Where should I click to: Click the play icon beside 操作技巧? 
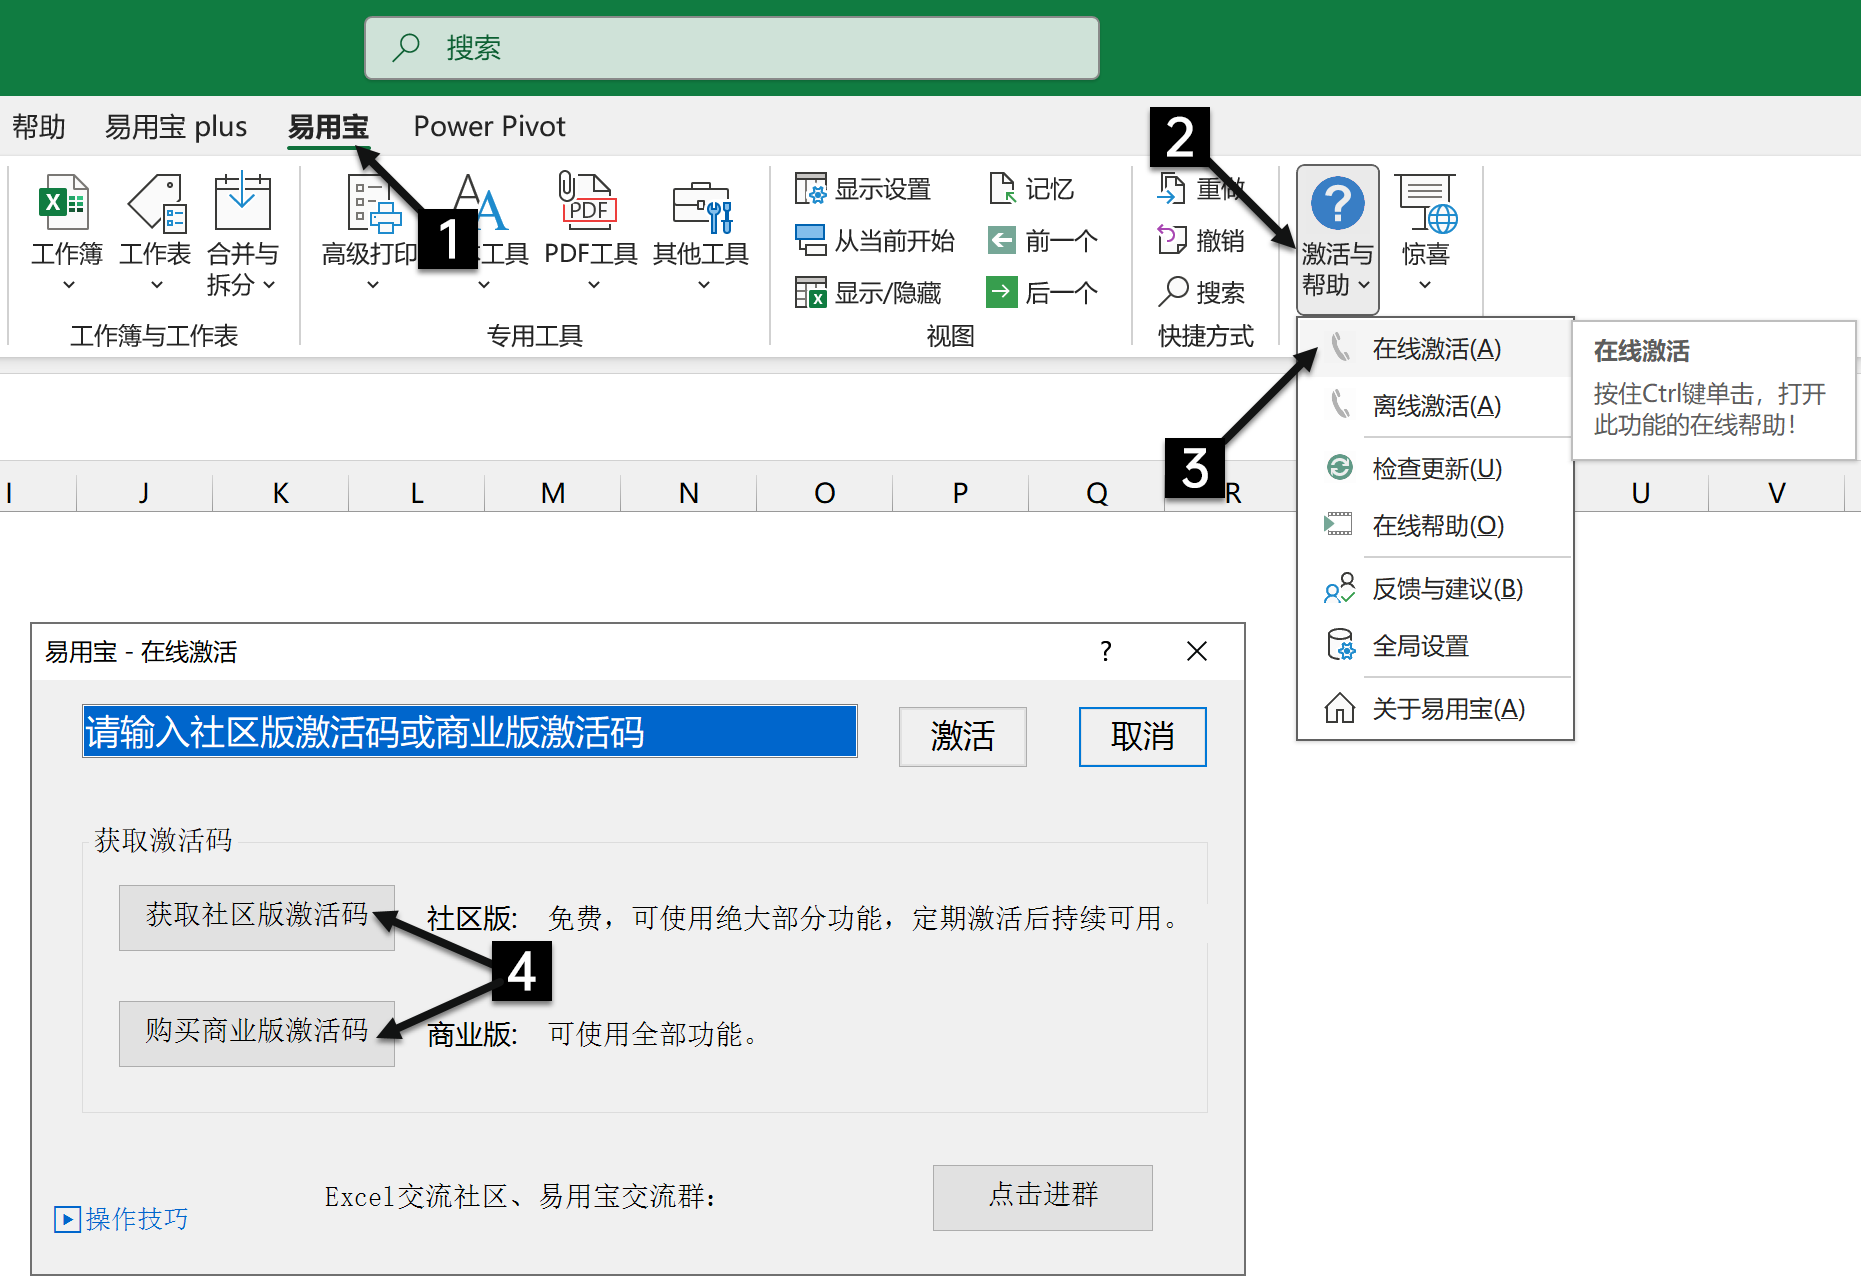pyautogui.click(x=67, y=1219)
